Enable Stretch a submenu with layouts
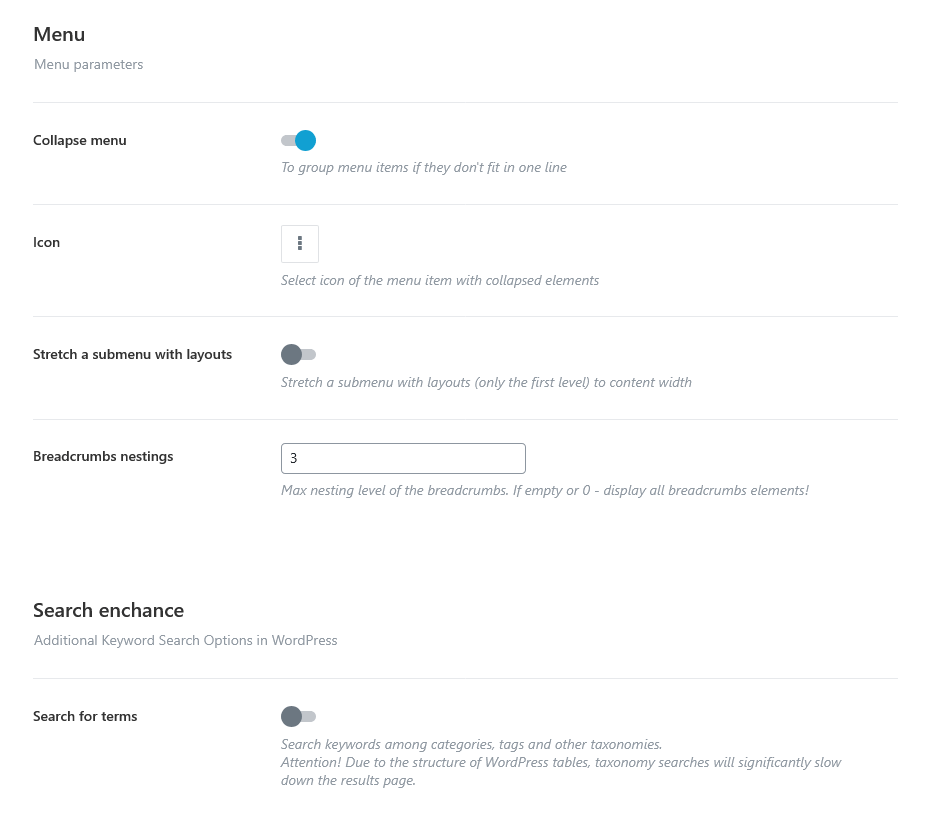This screenshot has width=940, height=813. (299, 354)
